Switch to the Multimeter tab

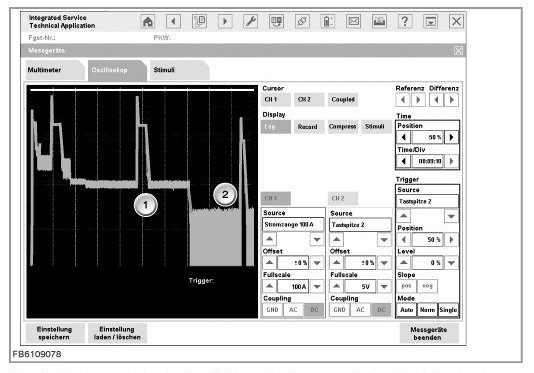[x=54, y=70]
